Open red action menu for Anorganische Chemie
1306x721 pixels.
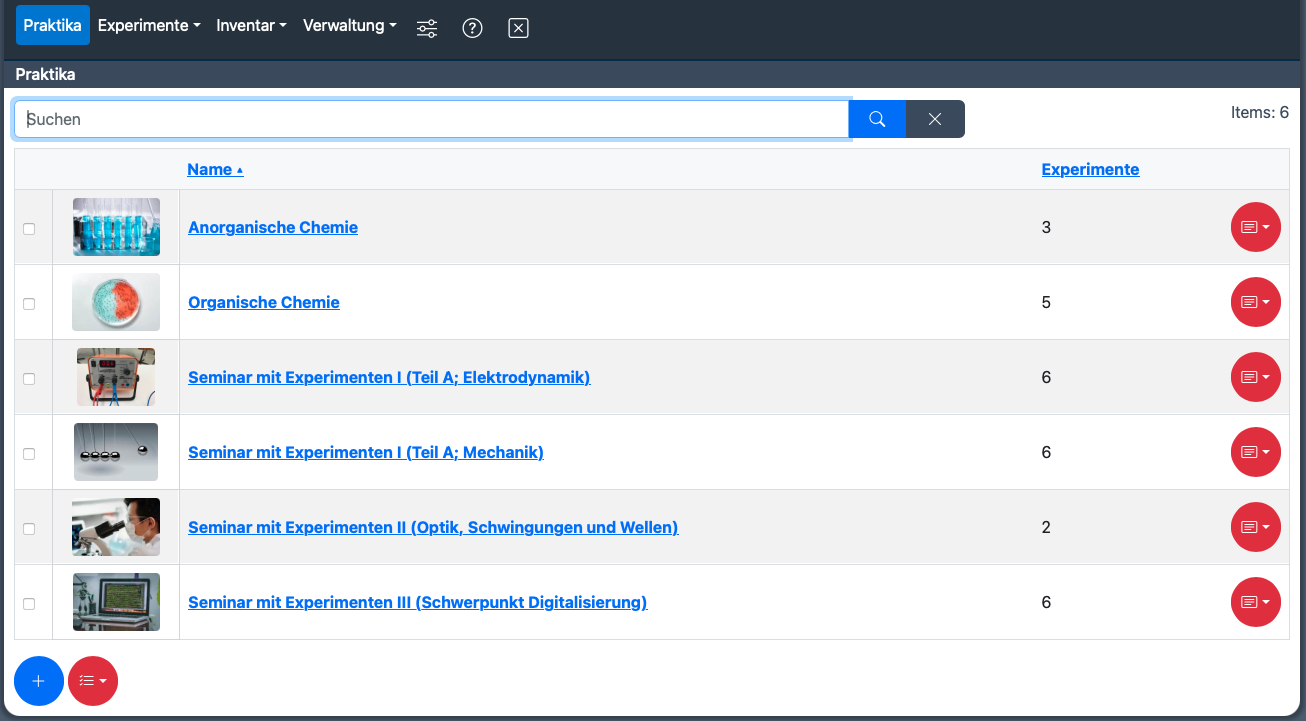(x=1255, y=227)
